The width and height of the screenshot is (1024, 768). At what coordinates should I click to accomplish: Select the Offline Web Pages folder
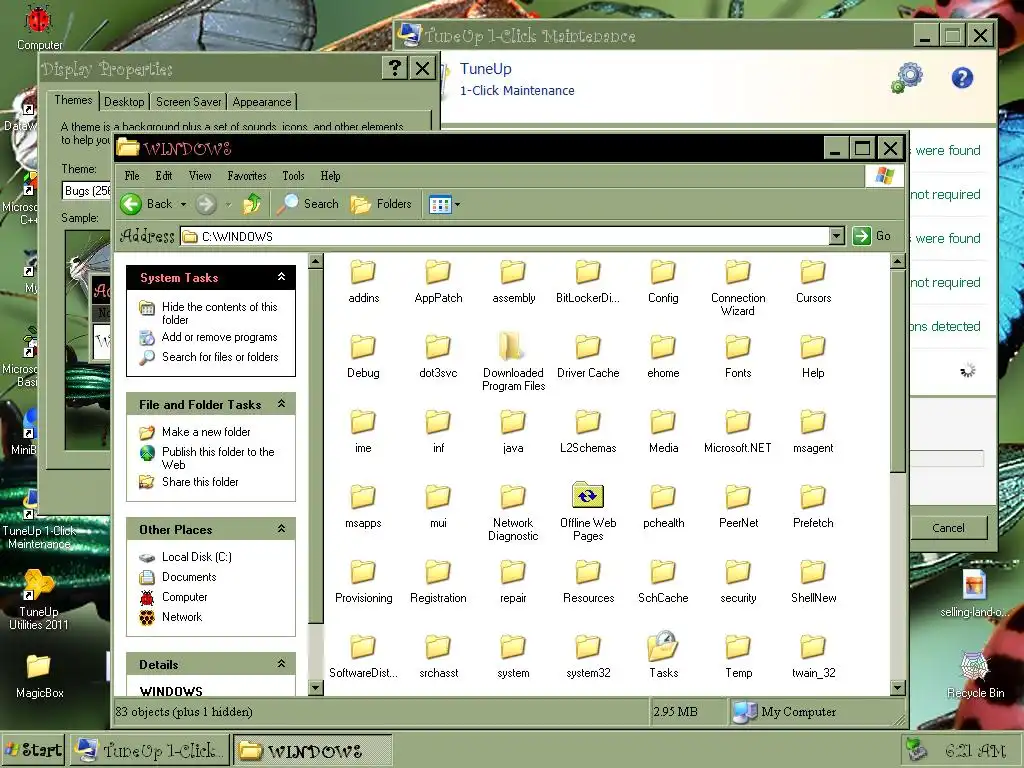(x=588, y=512)
